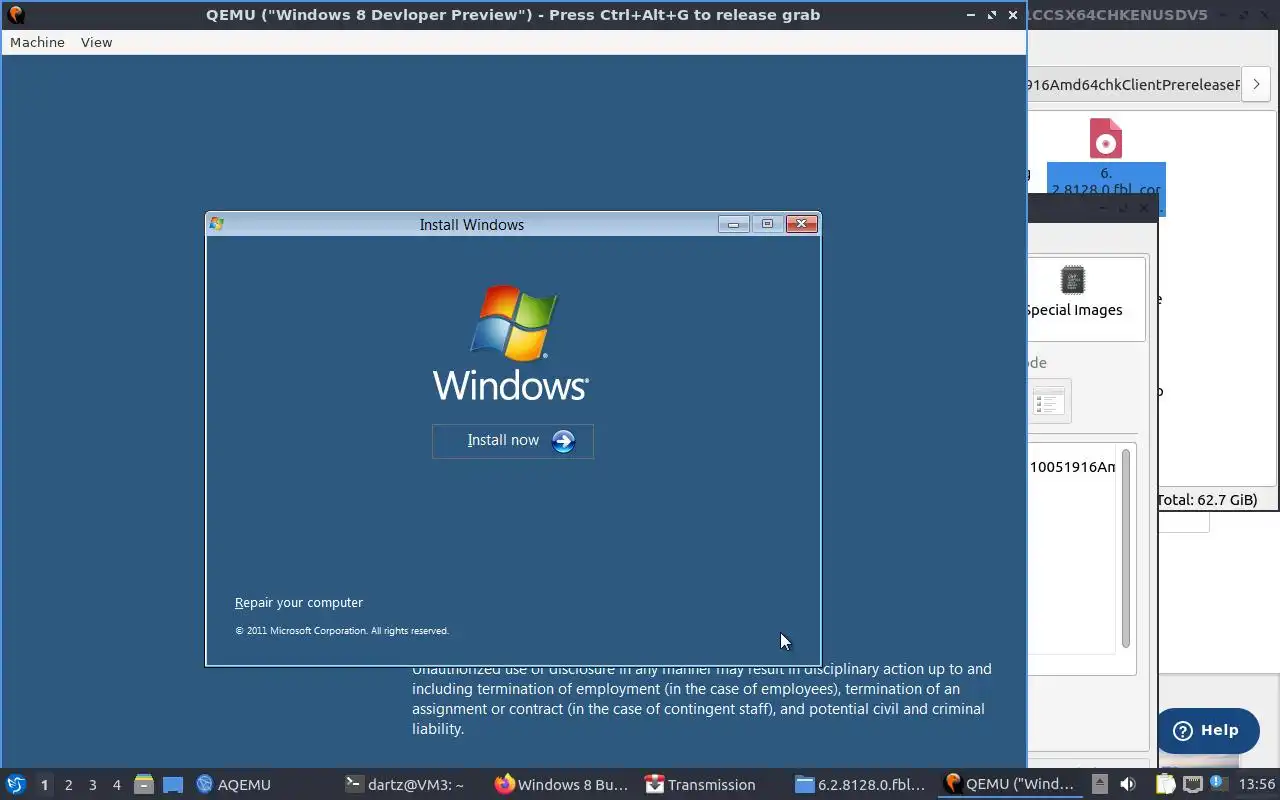Screen dimensions: 1280x800
Task: Switch to dartz@VM3 terminal in taskbar
Action: coord(405,784)
